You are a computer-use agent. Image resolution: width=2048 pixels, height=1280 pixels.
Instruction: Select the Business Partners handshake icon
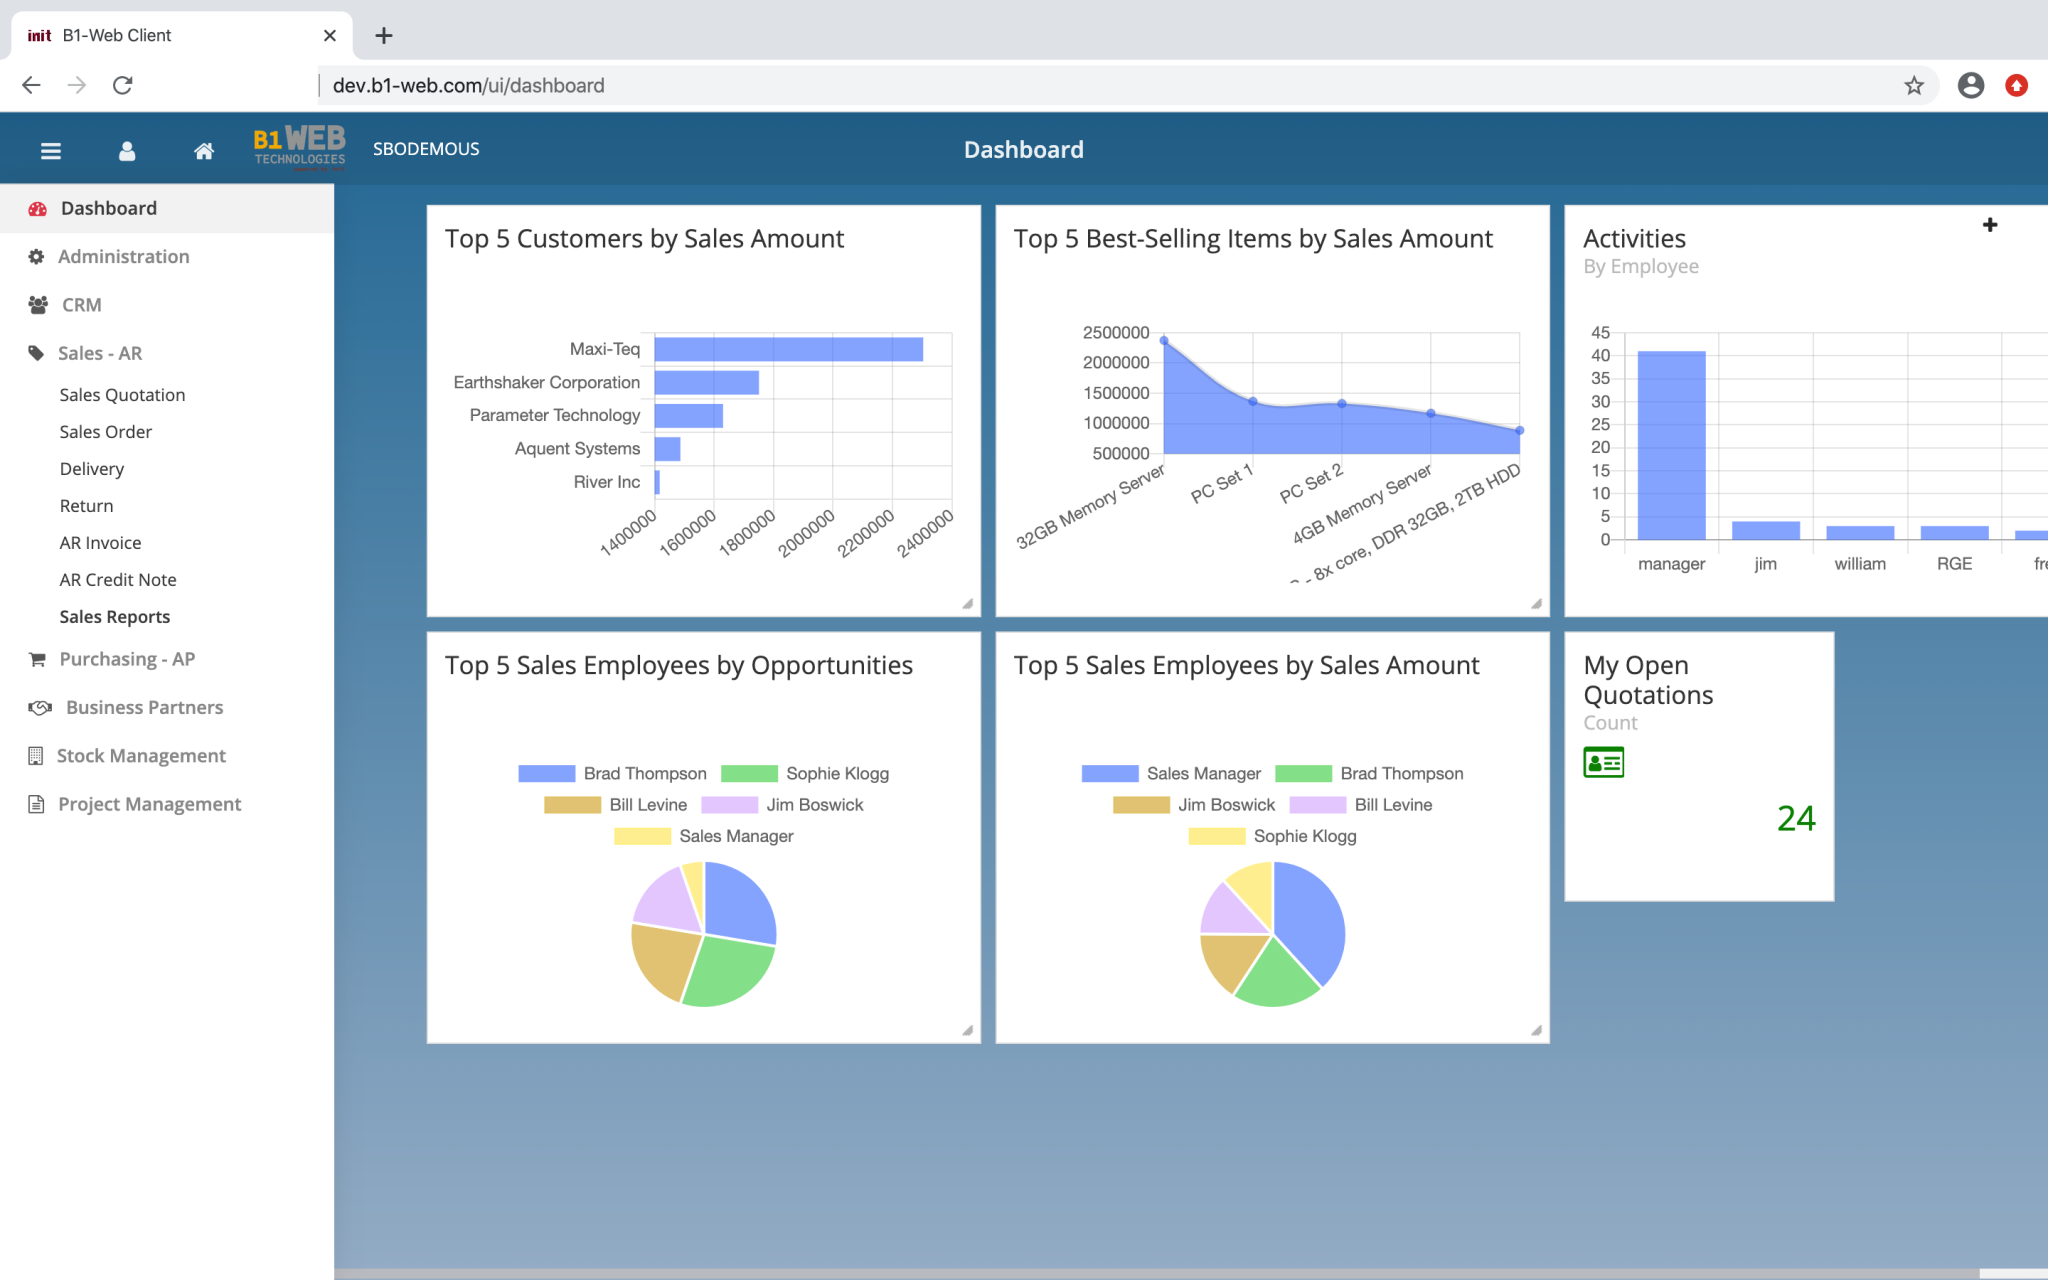(x=38, y=707)
